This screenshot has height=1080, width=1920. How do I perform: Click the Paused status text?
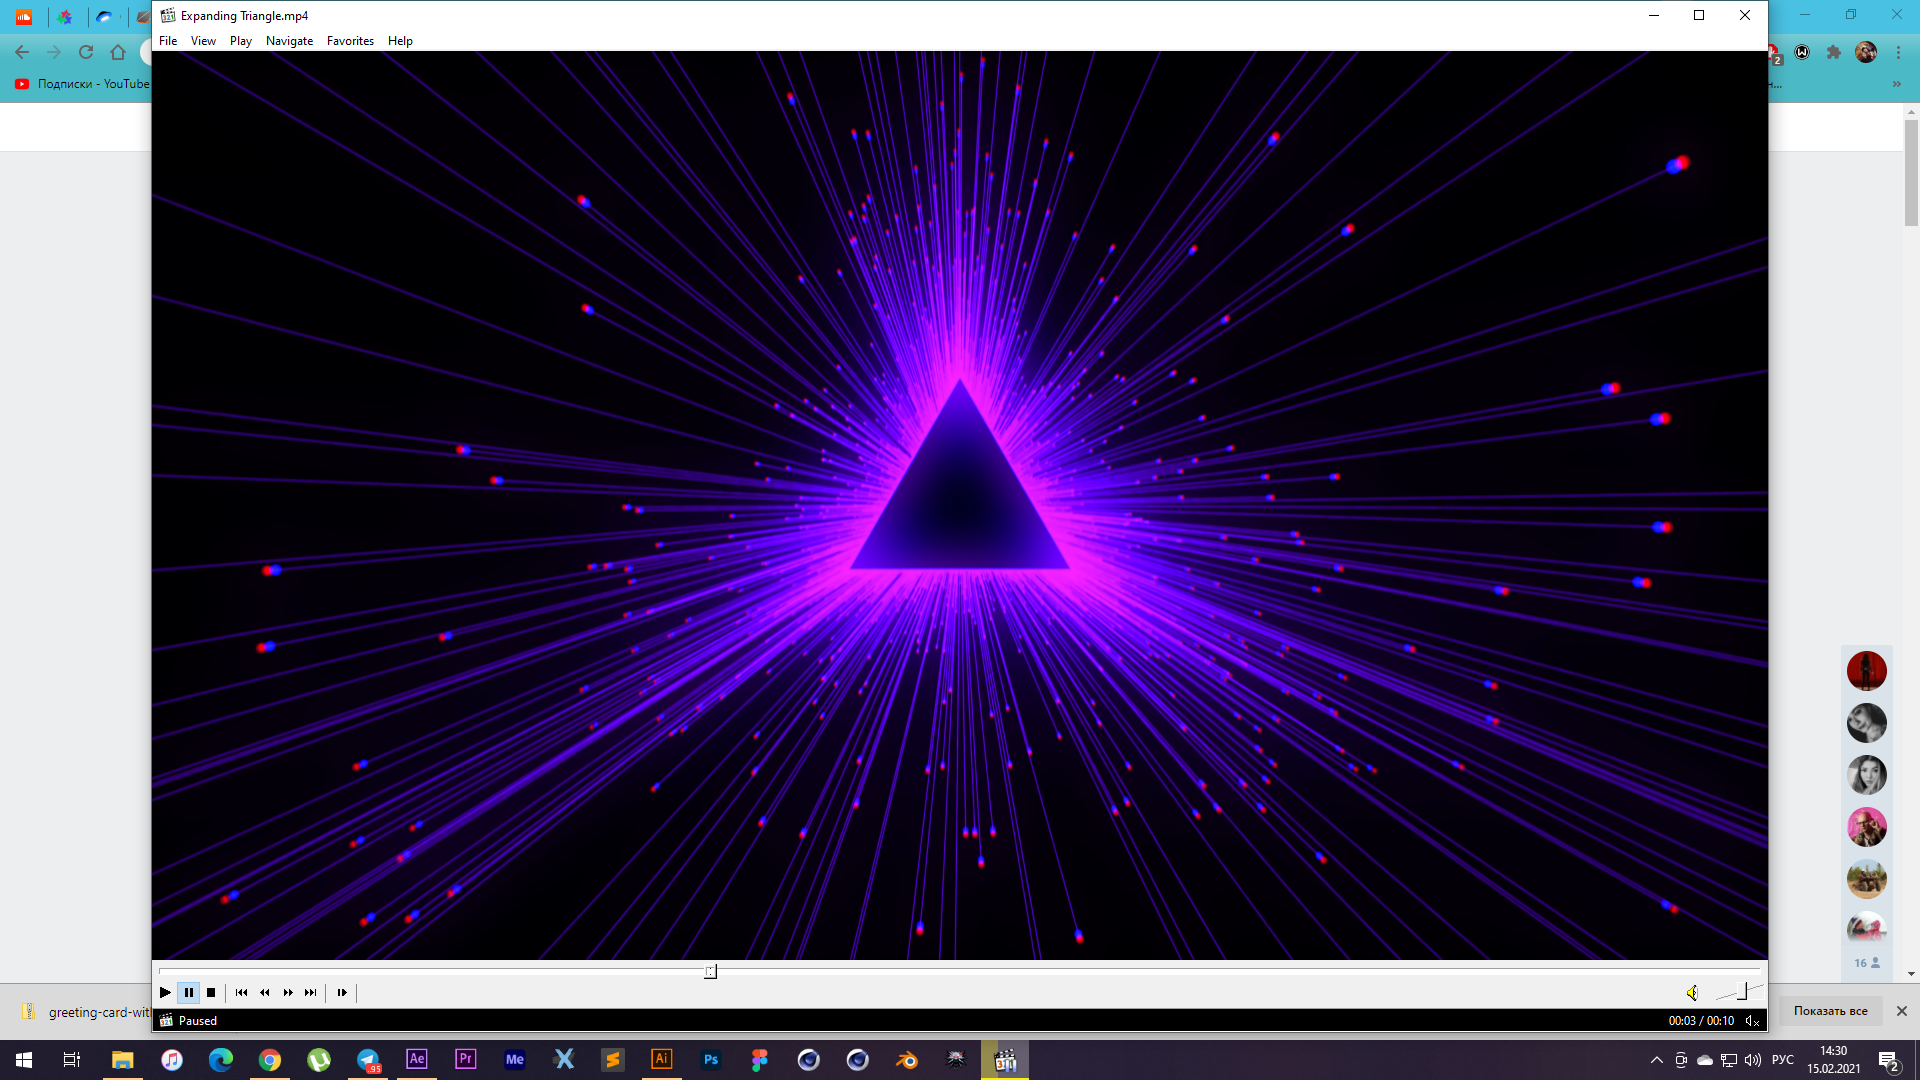pyautogui.click(x=198, y=1021)
